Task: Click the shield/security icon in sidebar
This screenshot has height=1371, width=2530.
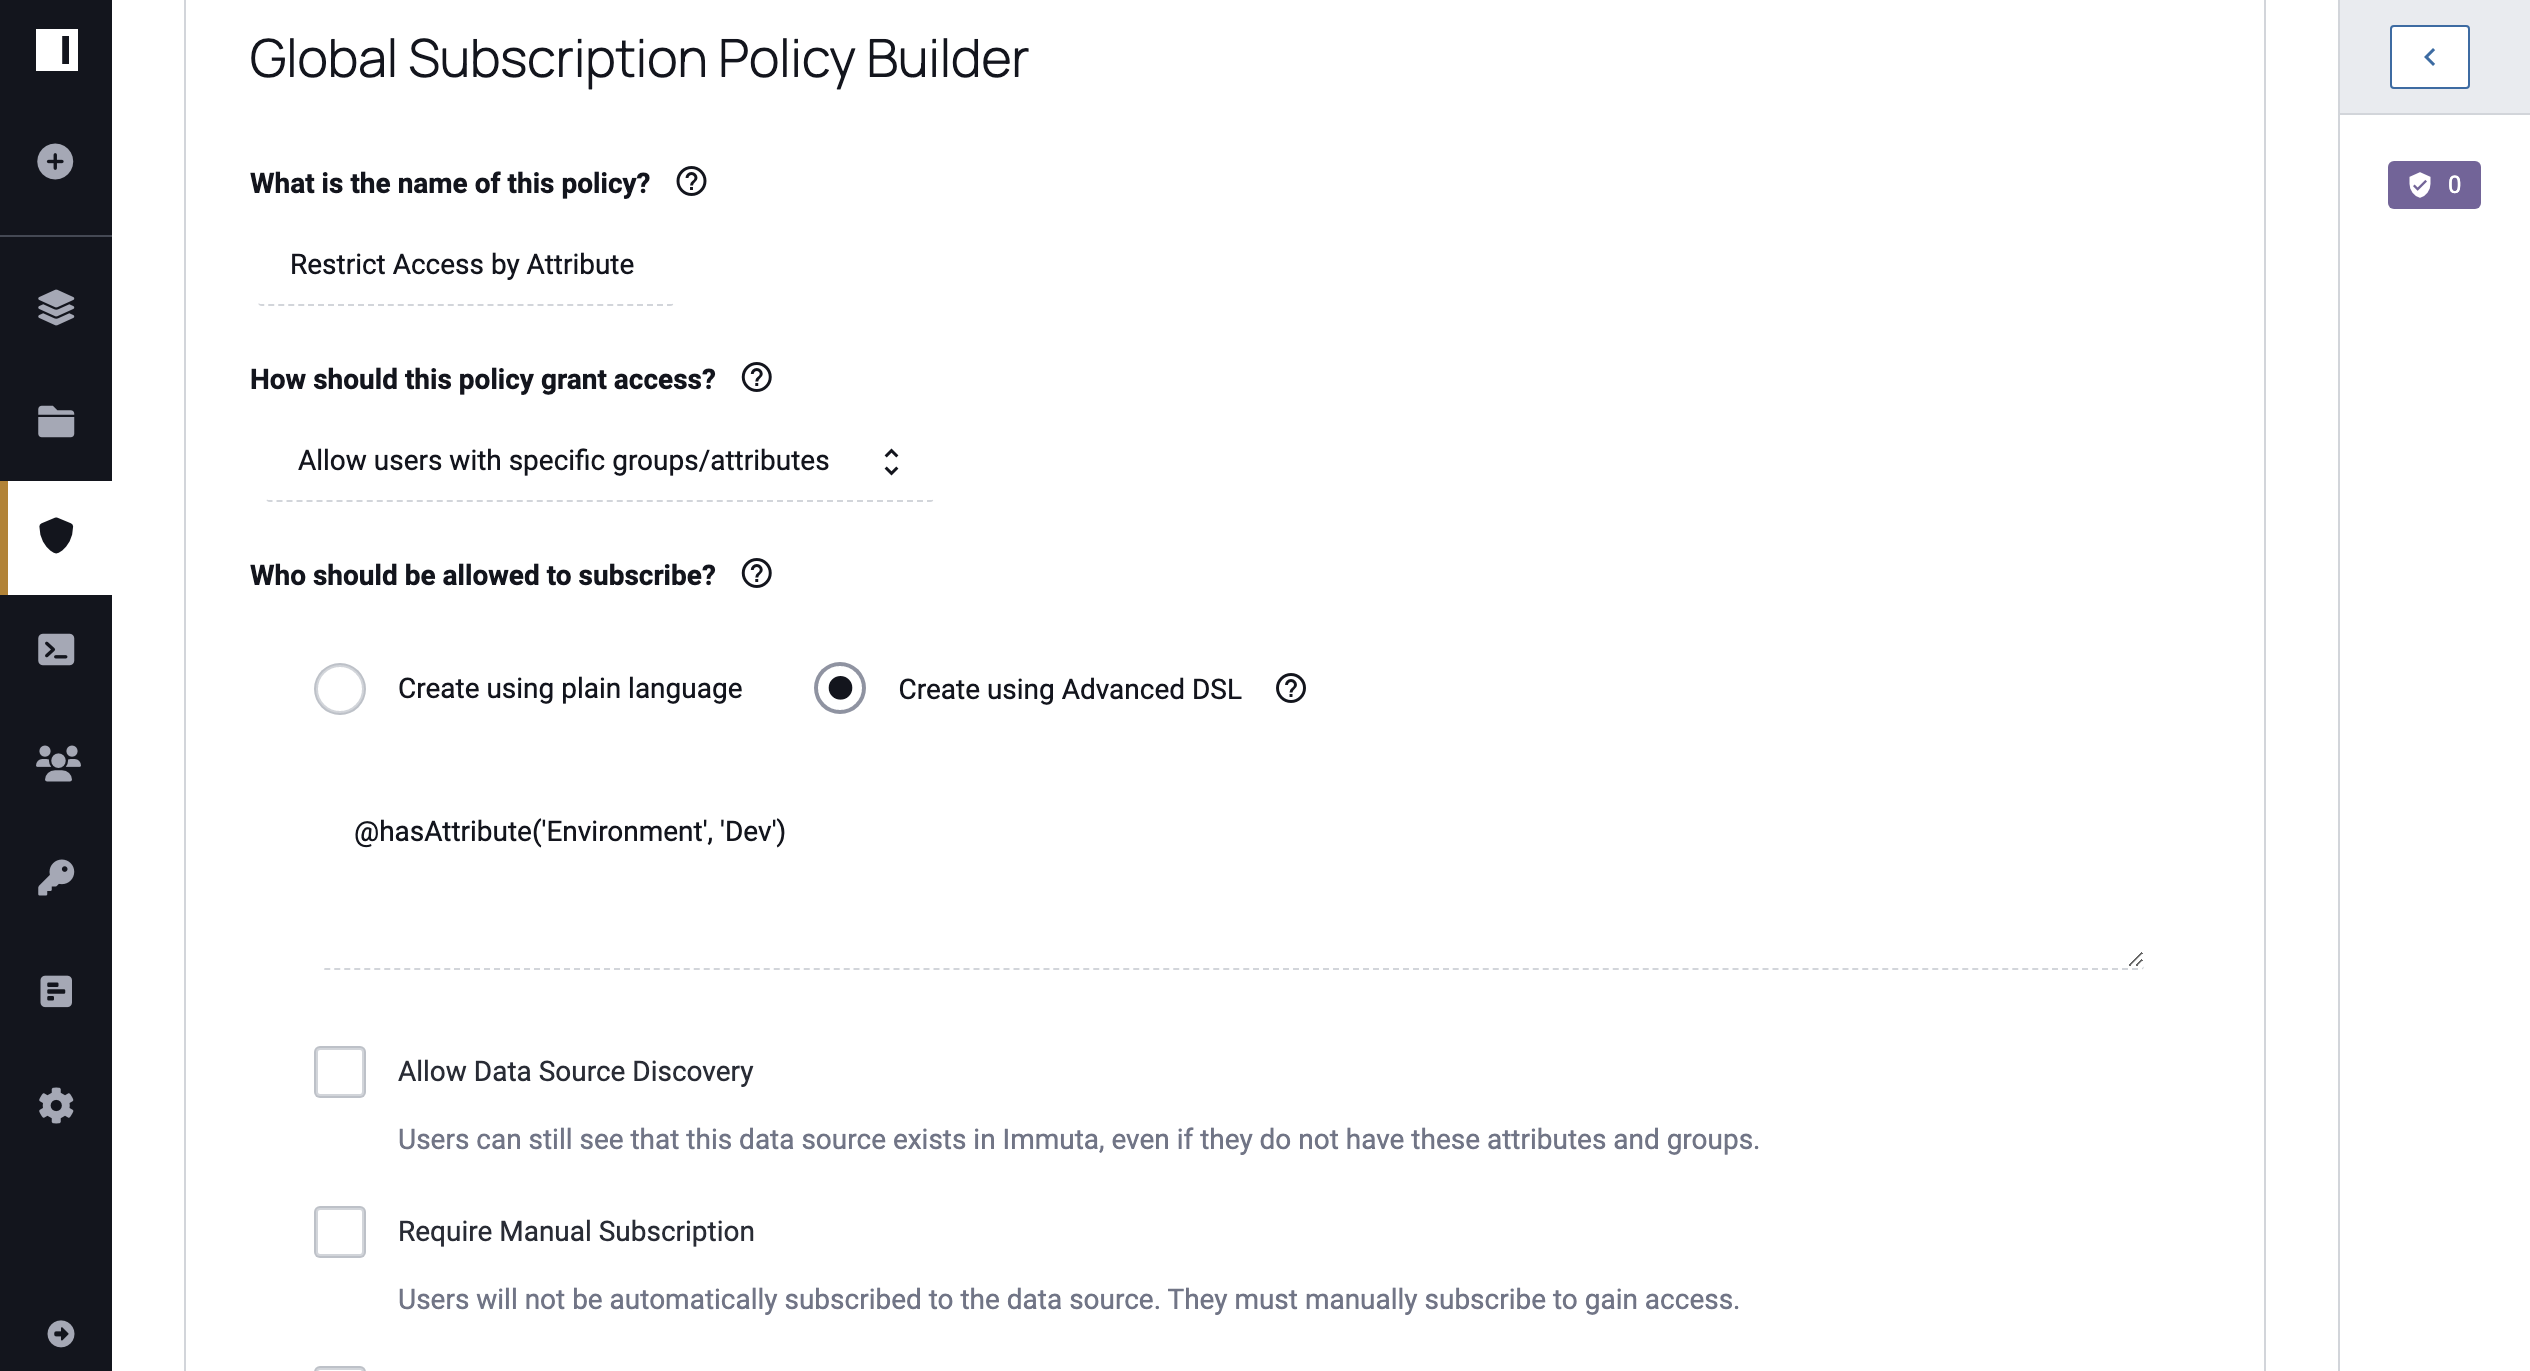Action: click(56, 537)
